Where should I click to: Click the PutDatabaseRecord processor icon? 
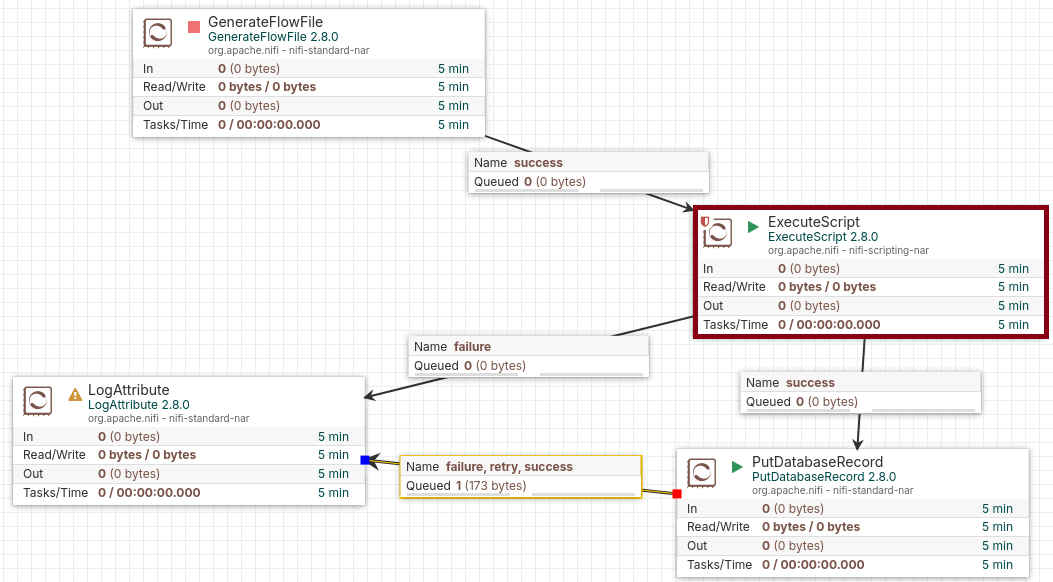(702, 473)
